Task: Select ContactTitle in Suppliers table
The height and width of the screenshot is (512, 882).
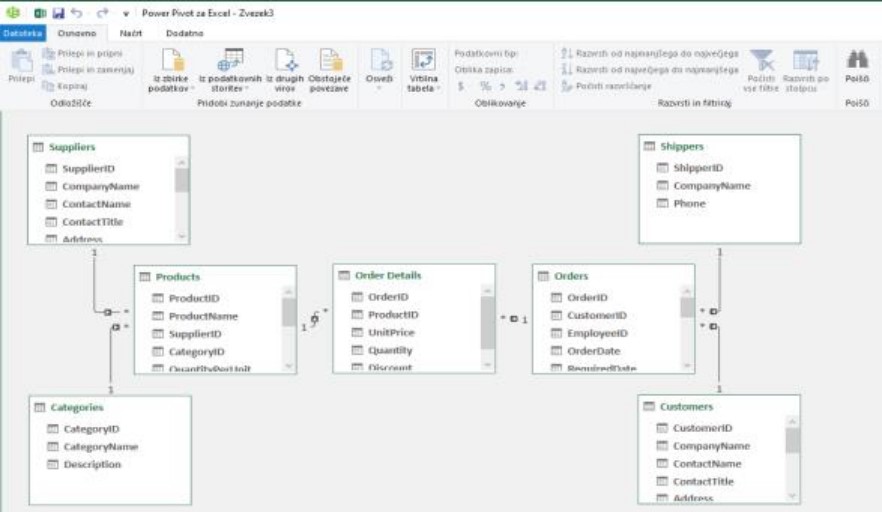Action: point(92,222)
